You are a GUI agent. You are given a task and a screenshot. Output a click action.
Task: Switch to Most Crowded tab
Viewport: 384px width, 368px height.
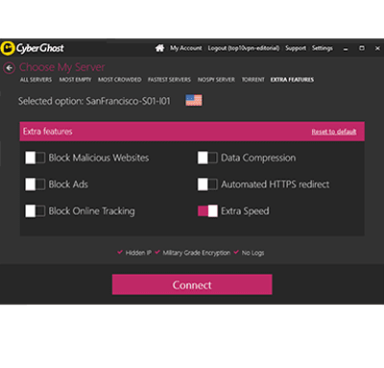[x=120, y=80]
